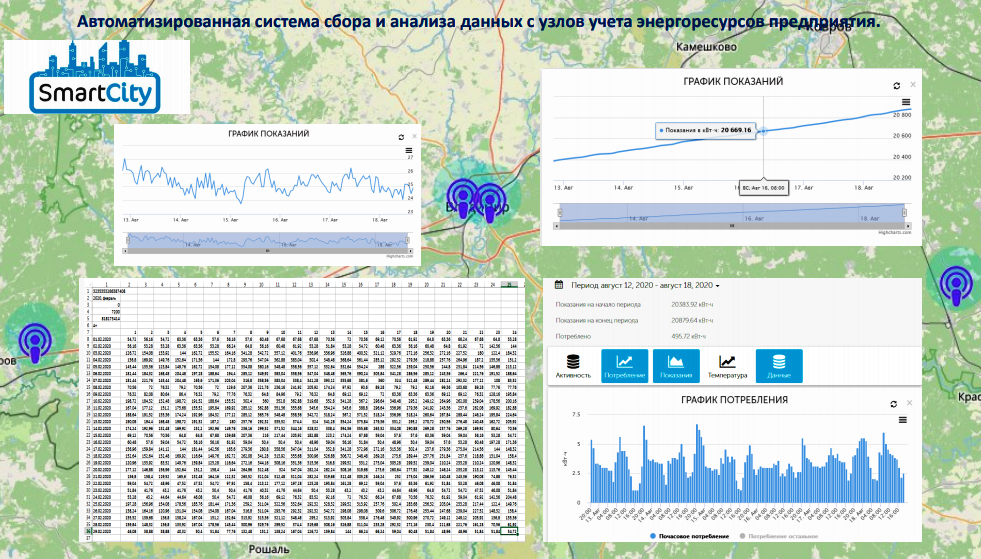The image size is (981, 559).
Task: Select the Показания area-chart tab
Action: [x=676, y=366]
